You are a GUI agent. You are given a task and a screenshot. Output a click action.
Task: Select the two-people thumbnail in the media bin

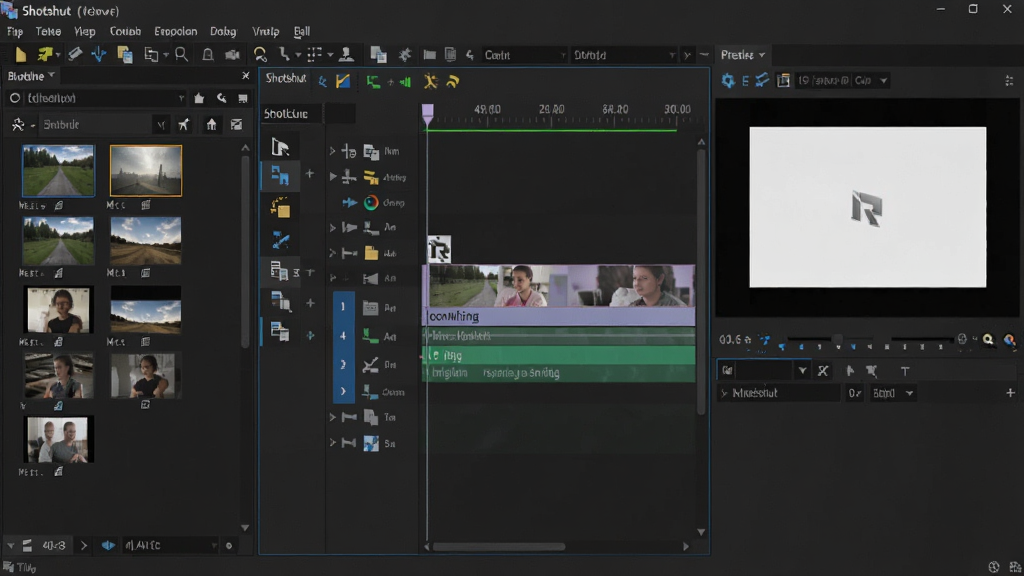58,440
